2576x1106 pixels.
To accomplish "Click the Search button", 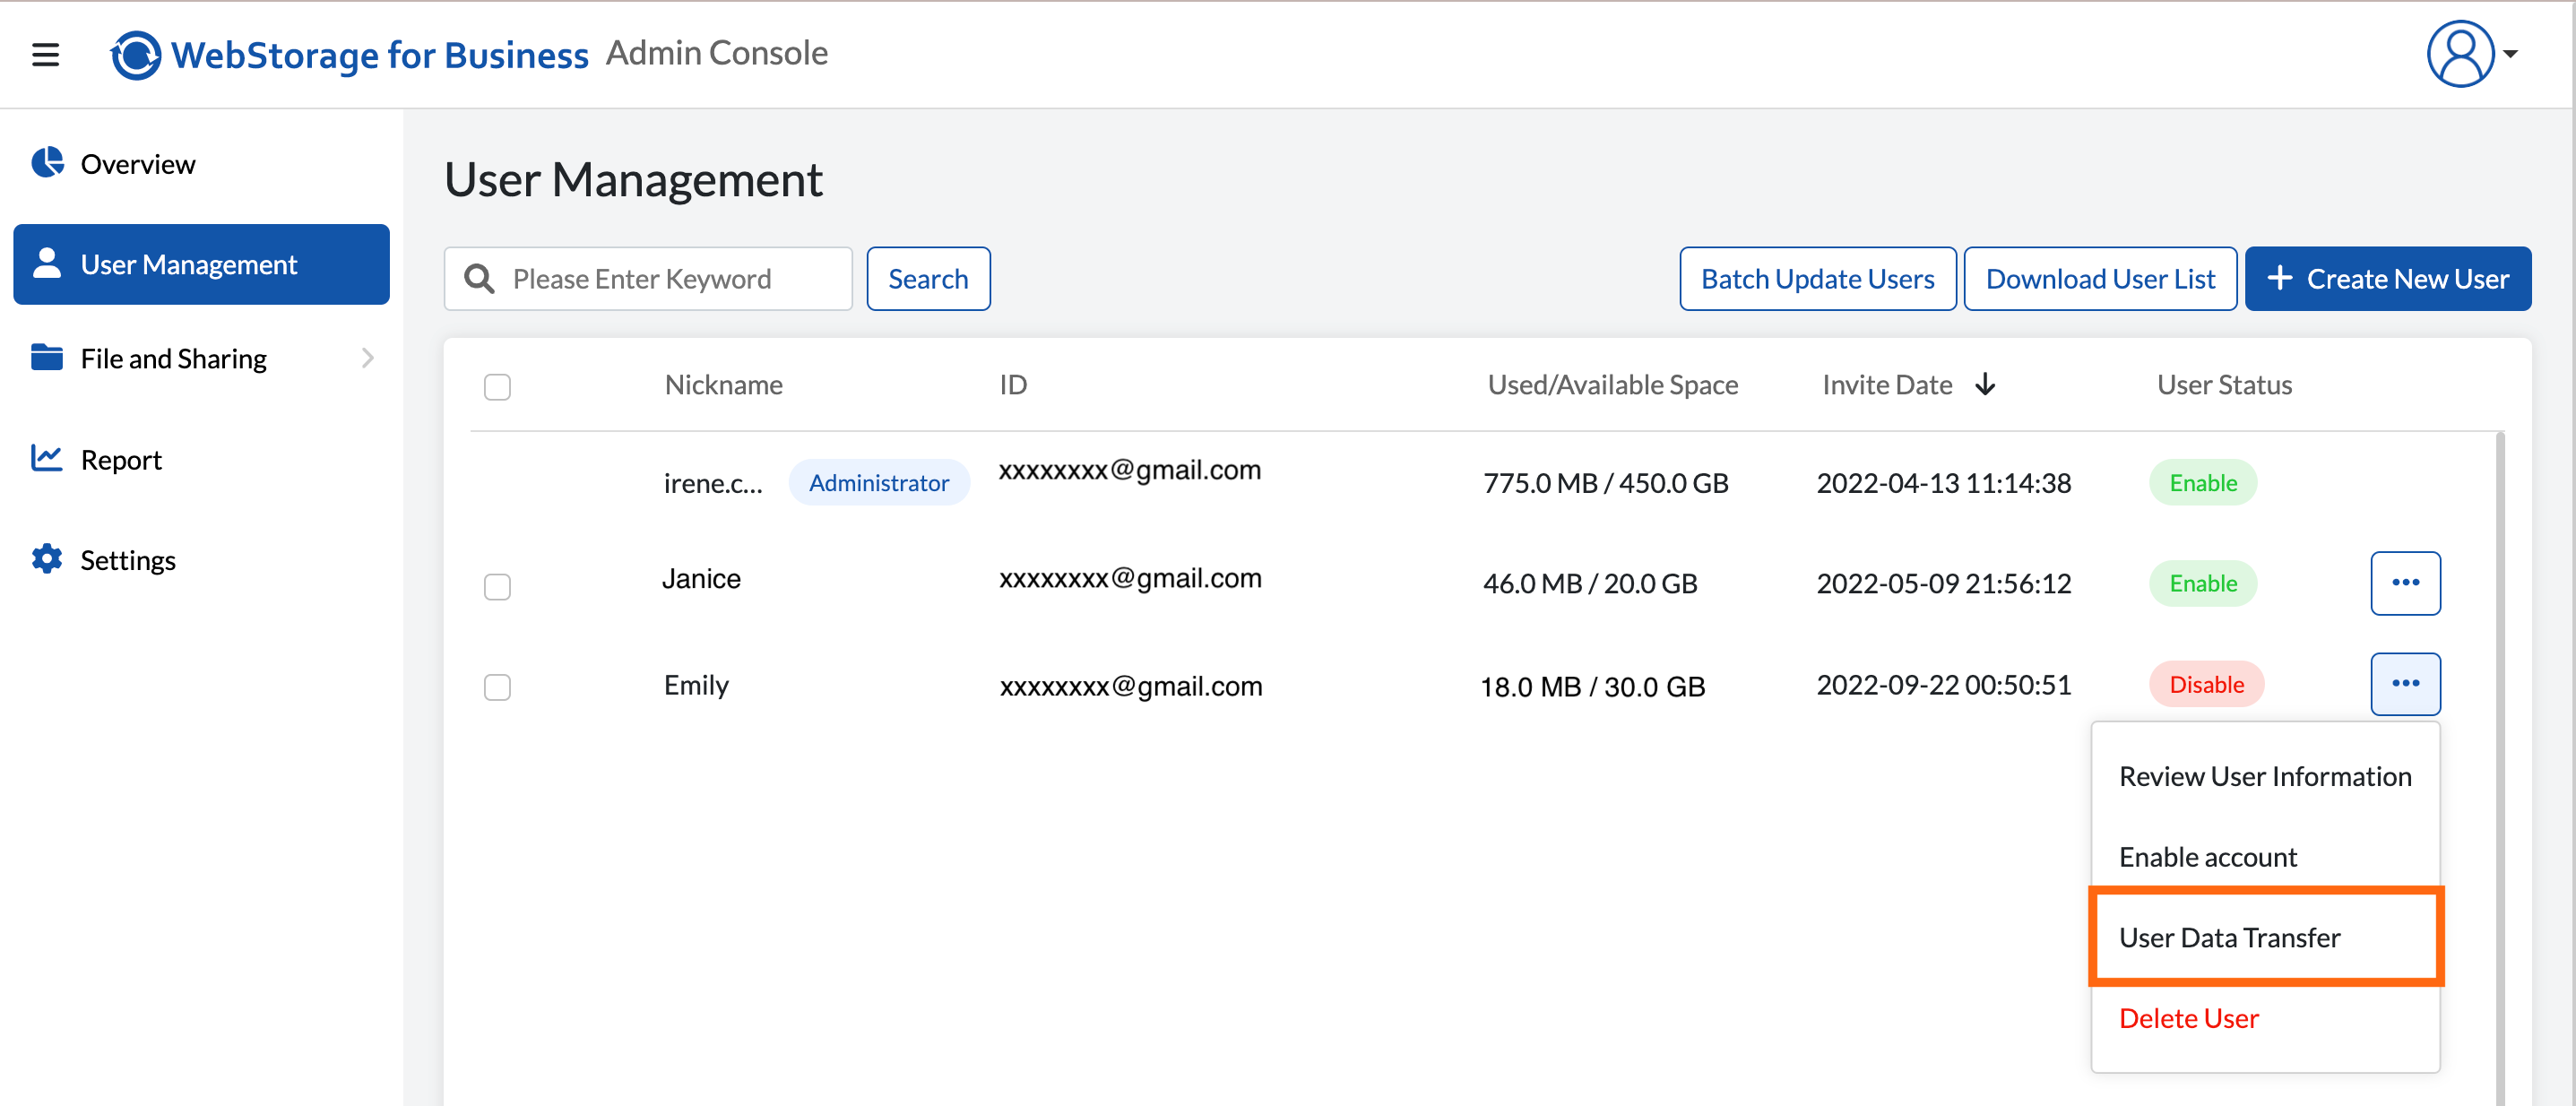I will [x=928, y=279].
